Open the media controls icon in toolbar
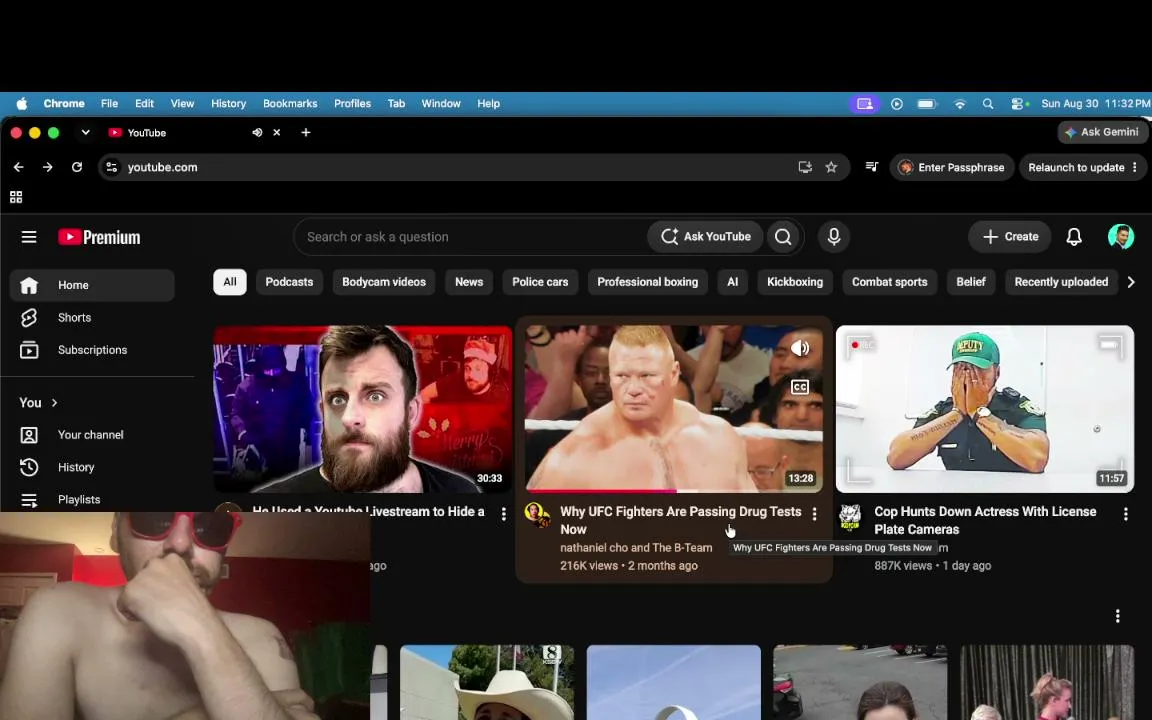The width and height of the screenshot is (1152, 720). [x=872, y=168]
